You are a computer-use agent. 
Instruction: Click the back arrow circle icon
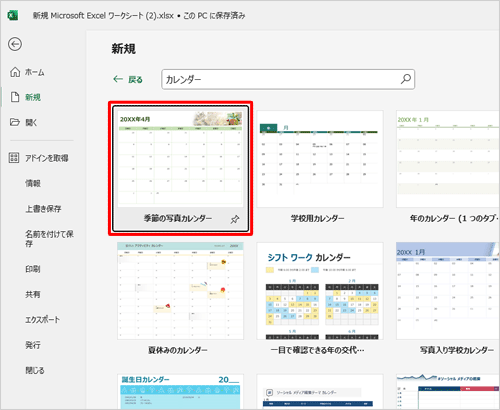point(15,44)
